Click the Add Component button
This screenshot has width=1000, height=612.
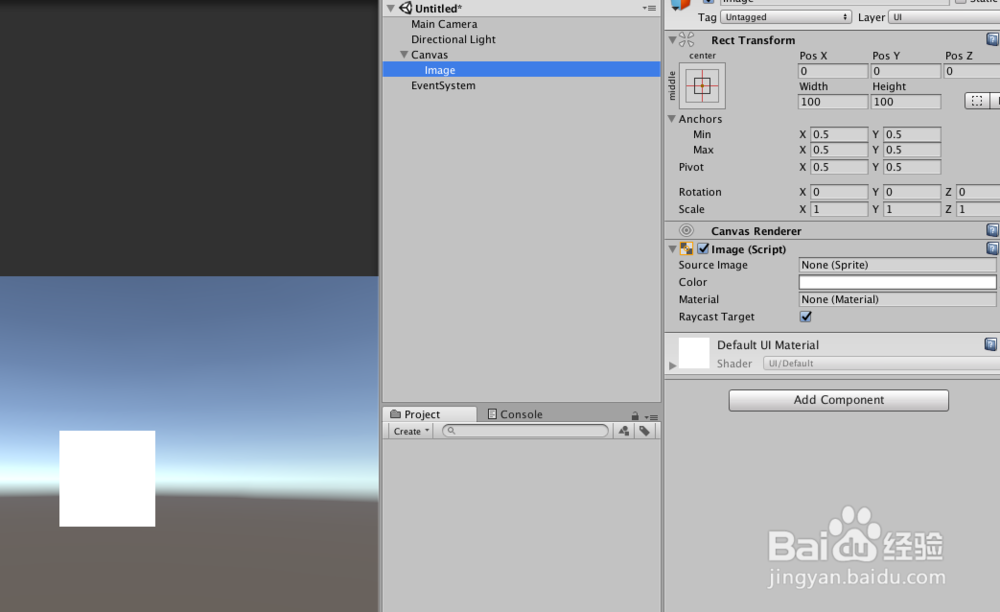click(x=839, y=400)
